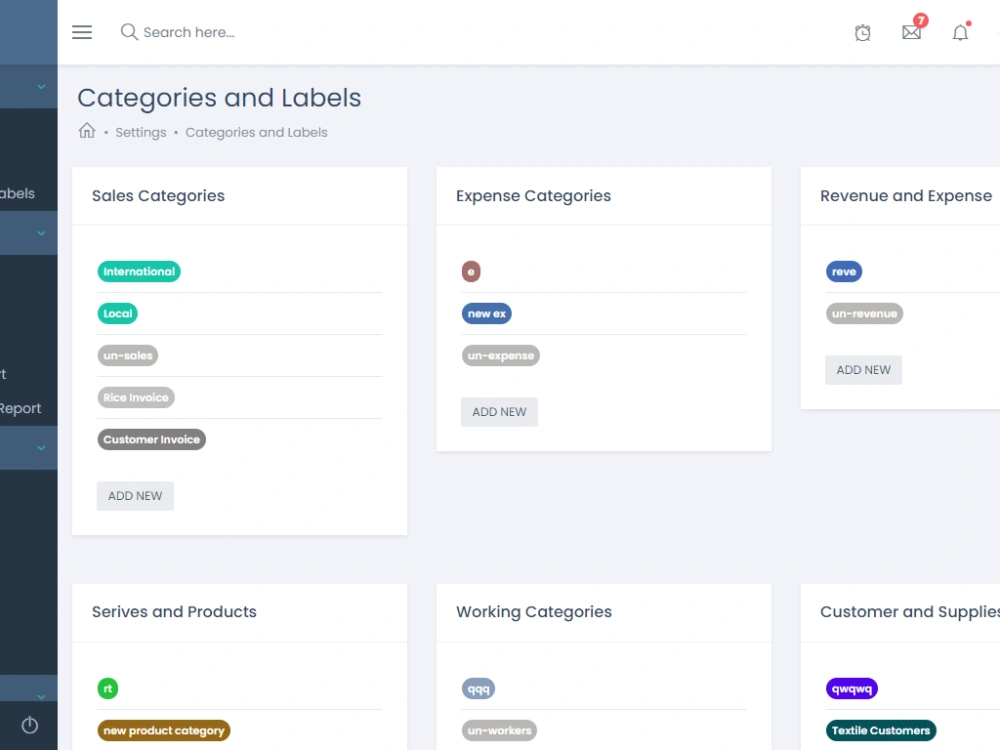Select the green rt label
The height and width of the screenshot is (750, 1000).
coord(108,689)
